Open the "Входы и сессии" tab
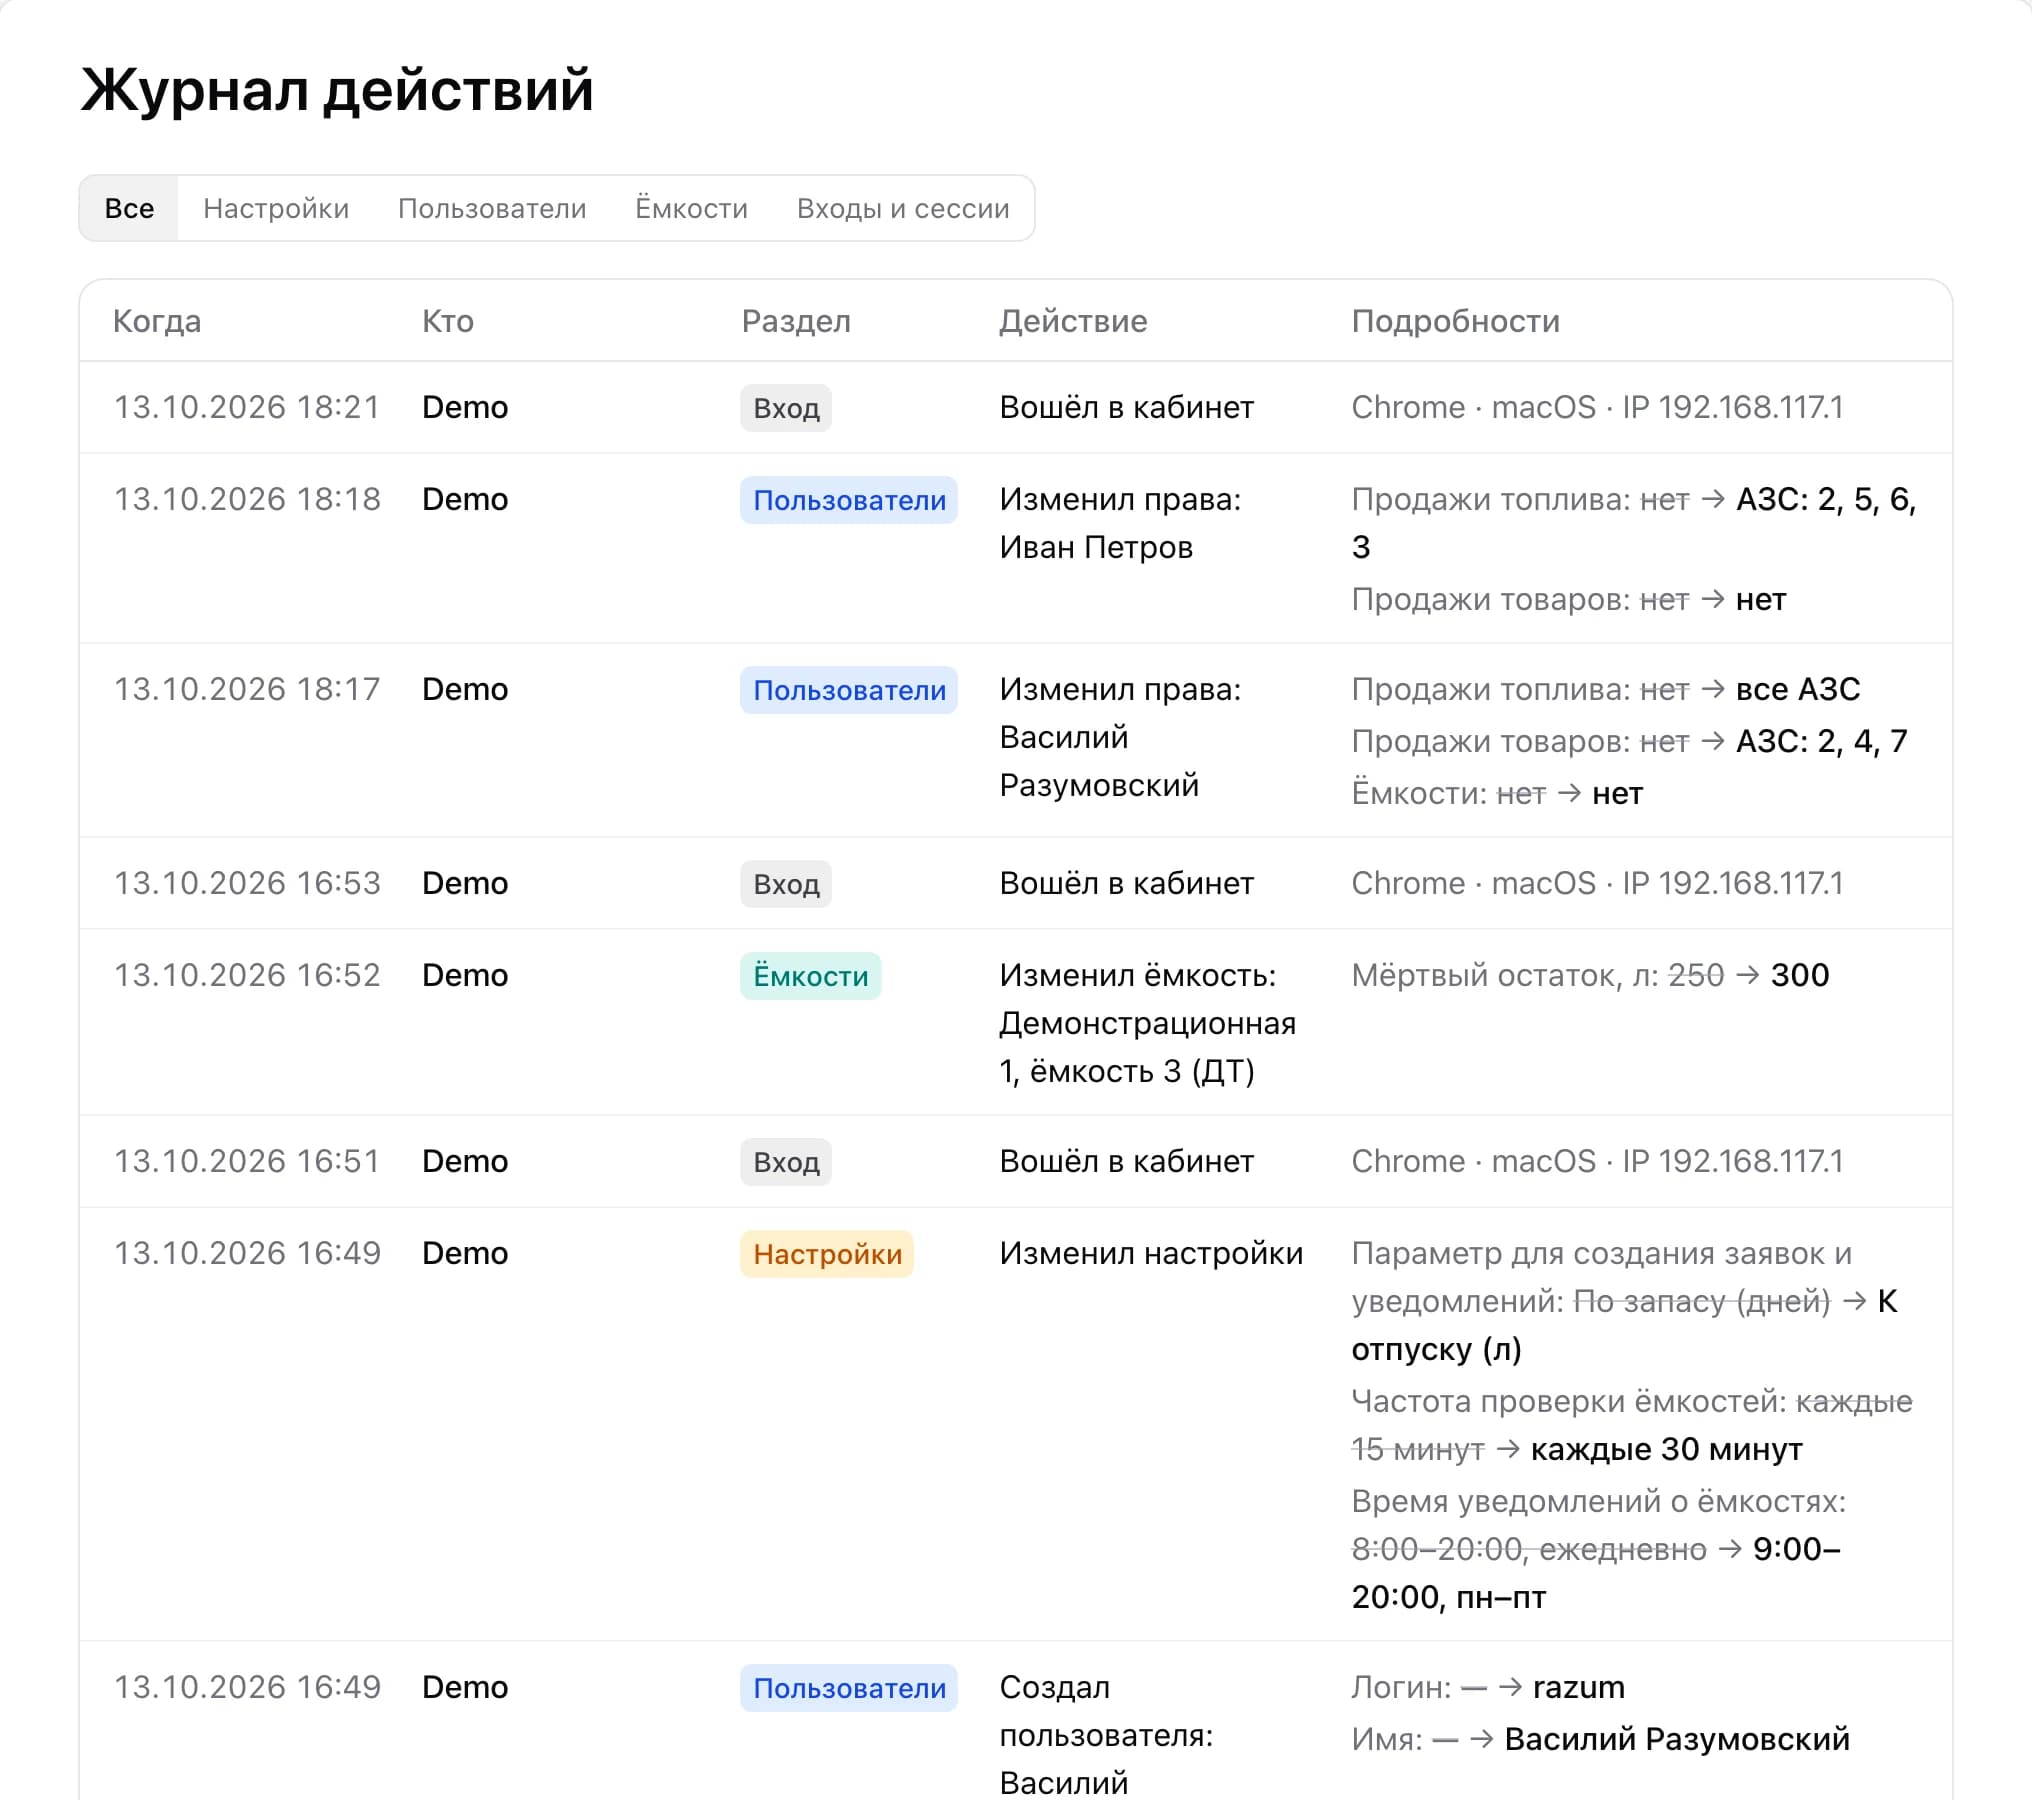The height and width of the screenshot is (1800, 2032). click(903, 208)
